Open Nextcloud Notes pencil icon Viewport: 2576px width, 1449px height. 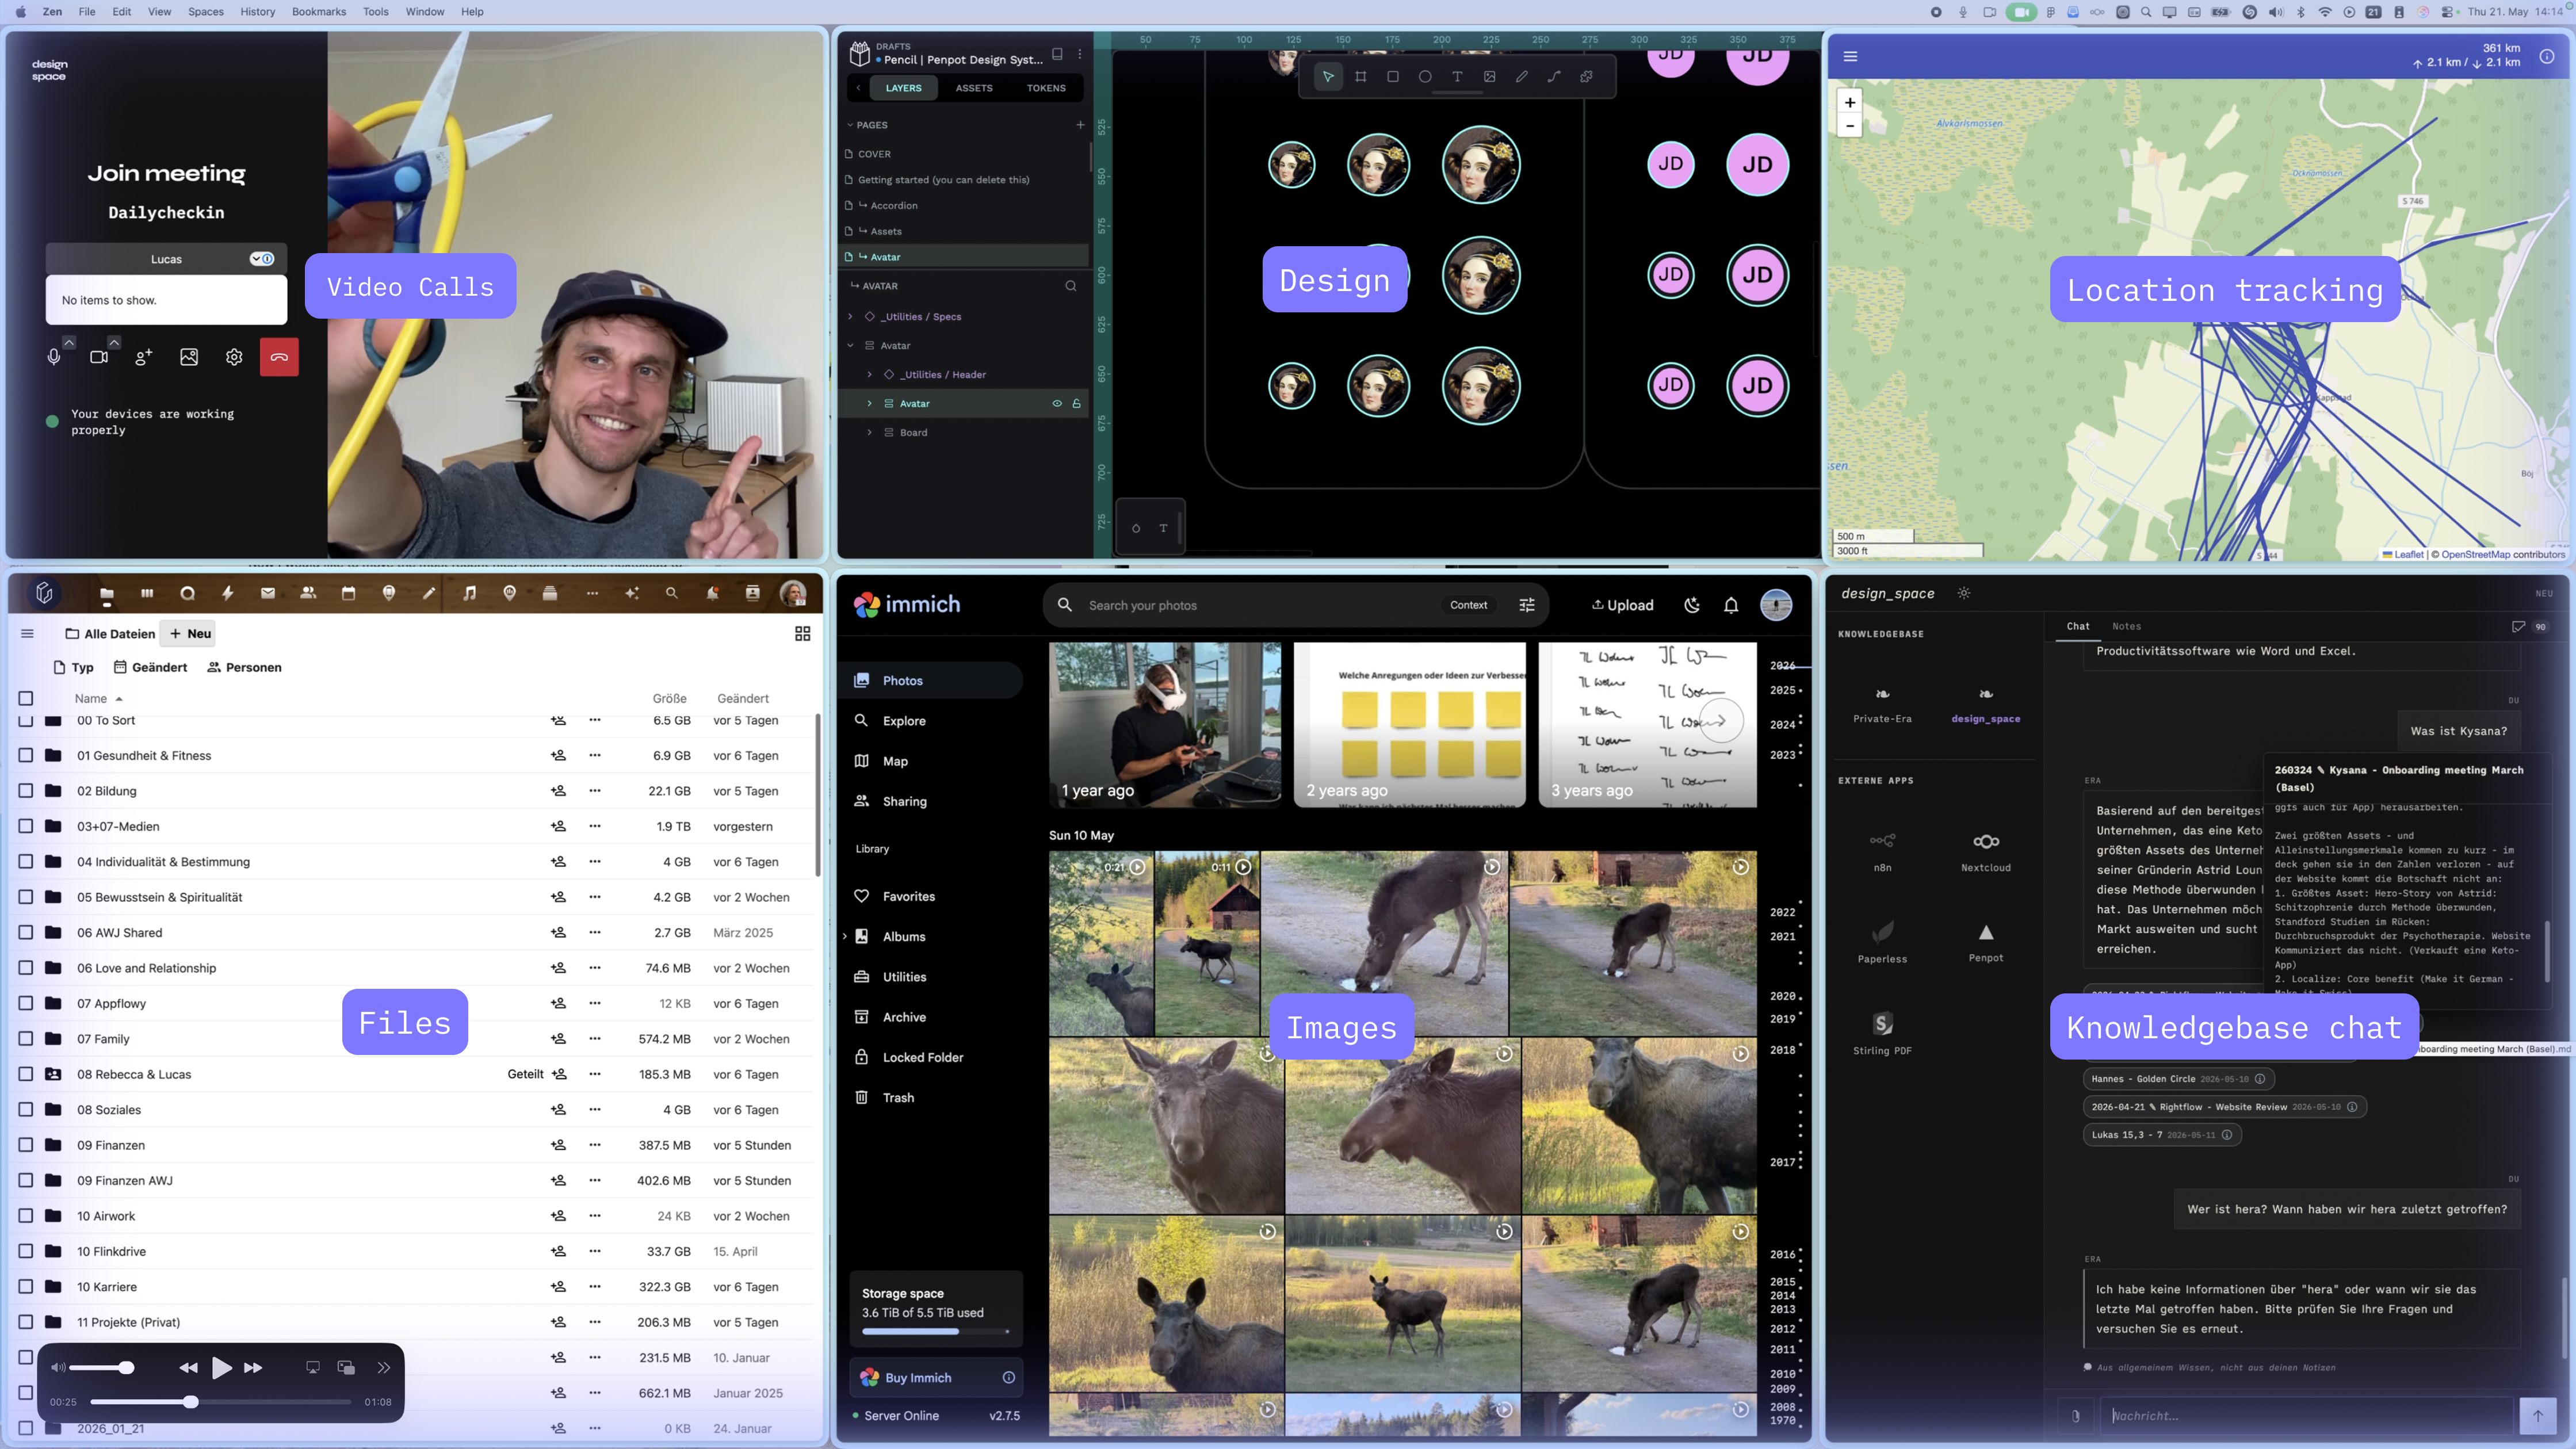(429, 593)
